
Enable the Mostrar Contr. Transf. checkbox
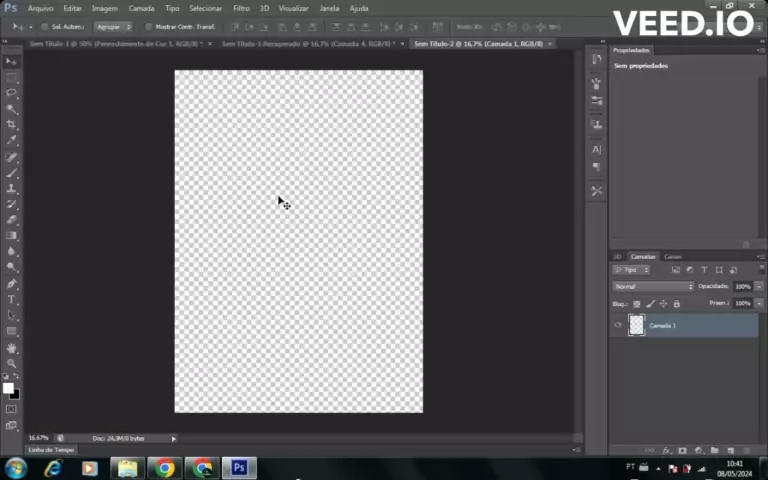click(149, 27)
